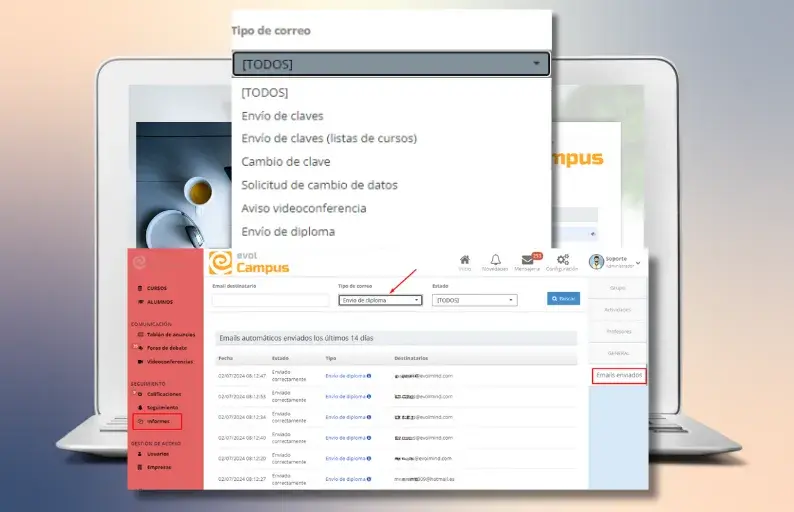Click the Cursos sidebar icon

click(x=140, y=288)
